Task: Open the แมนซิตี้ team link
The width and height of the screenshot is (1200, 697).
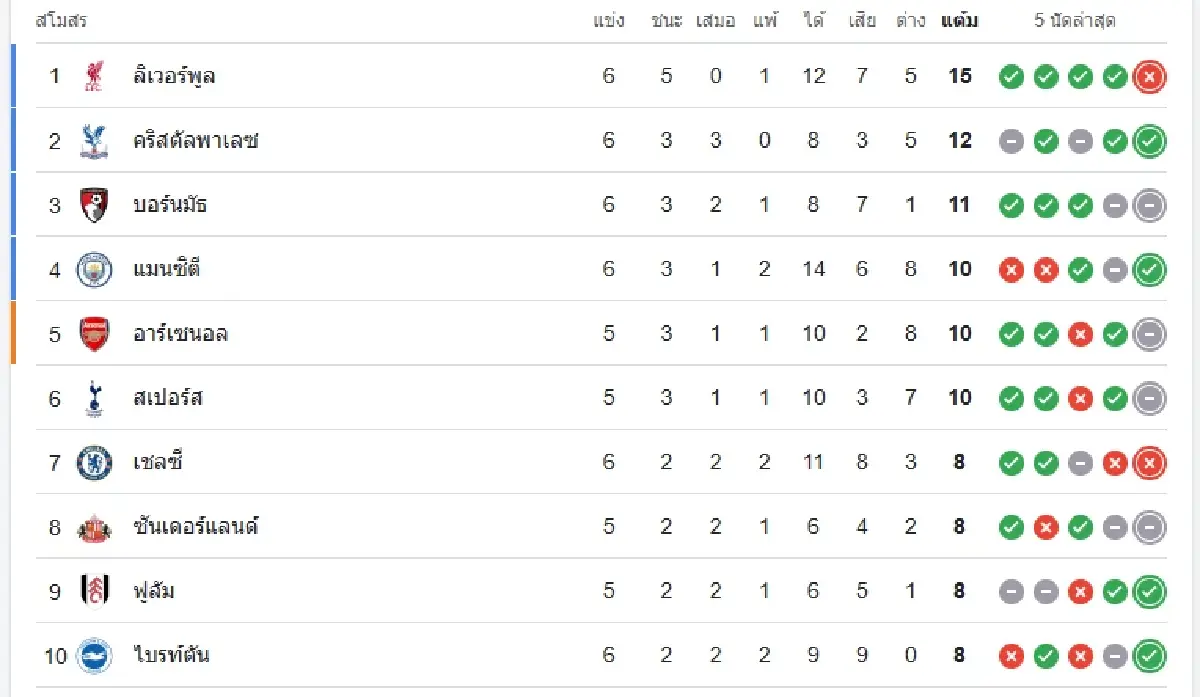Action: [166, 270]
